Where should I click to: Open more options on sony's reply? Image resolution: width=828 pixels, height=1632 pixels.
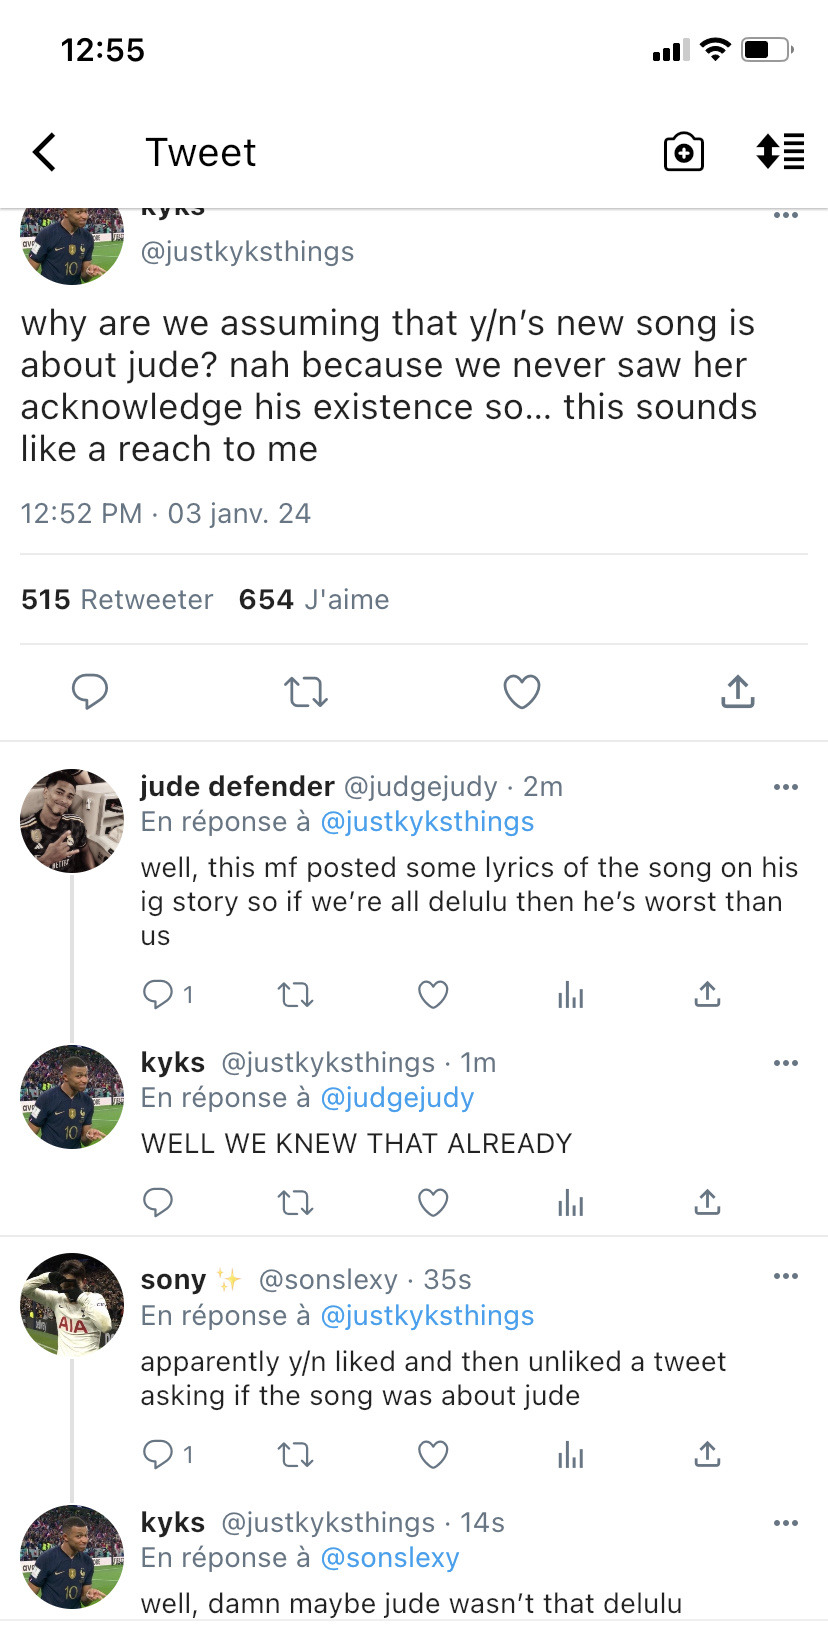pos(786,1276)
